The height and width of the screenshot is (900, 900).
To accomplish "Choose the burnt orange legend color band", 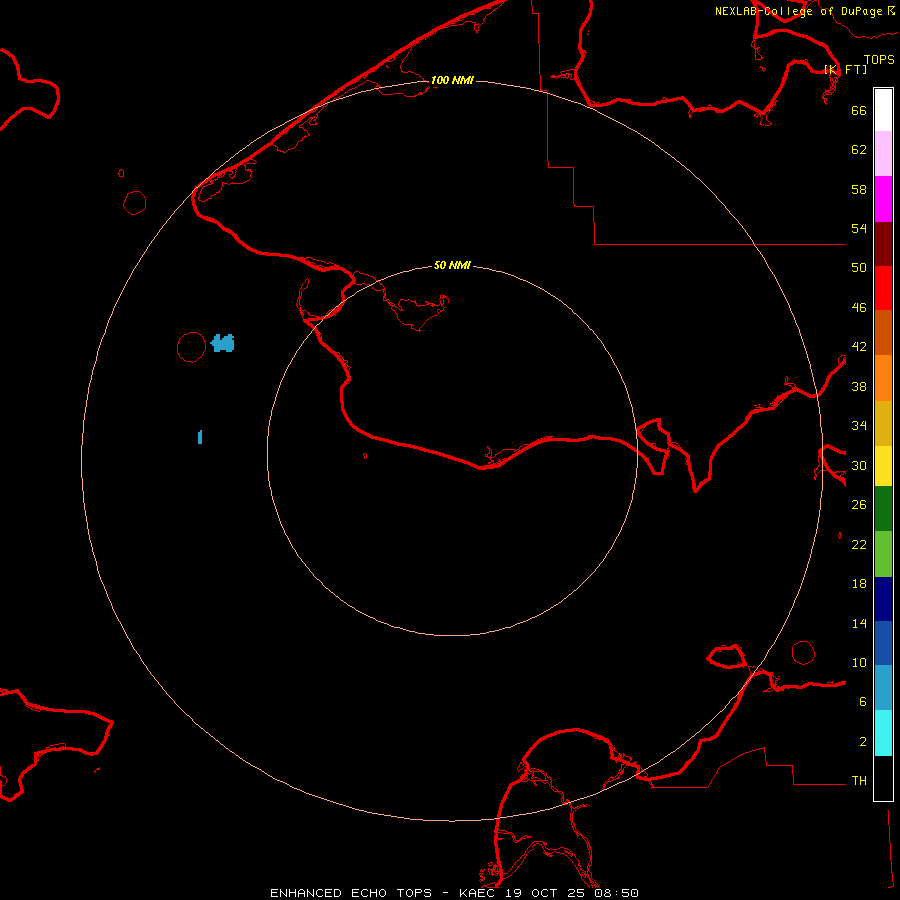I will (883, 332).
